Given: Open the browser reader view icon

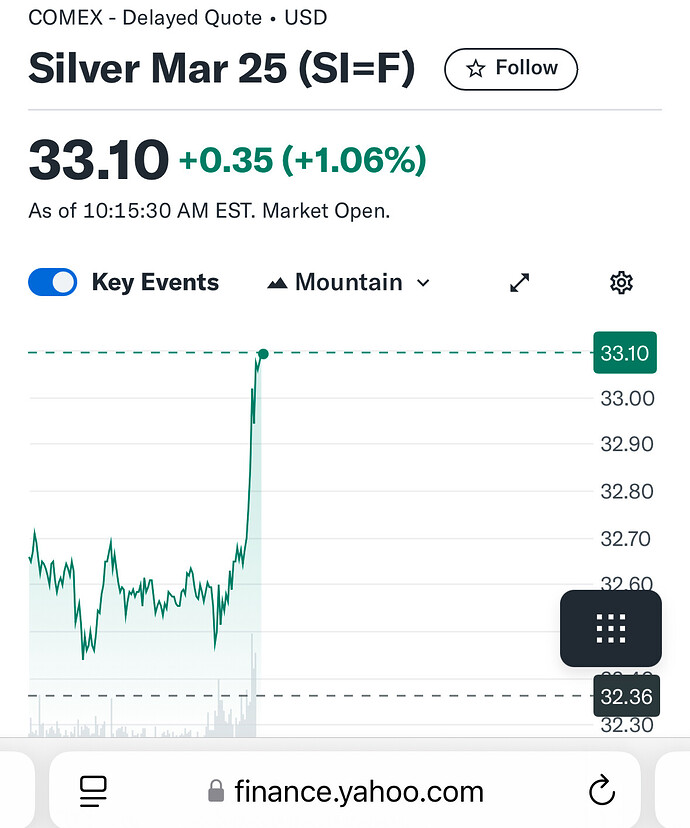Looking at the screenshot, I should point(93,791).
